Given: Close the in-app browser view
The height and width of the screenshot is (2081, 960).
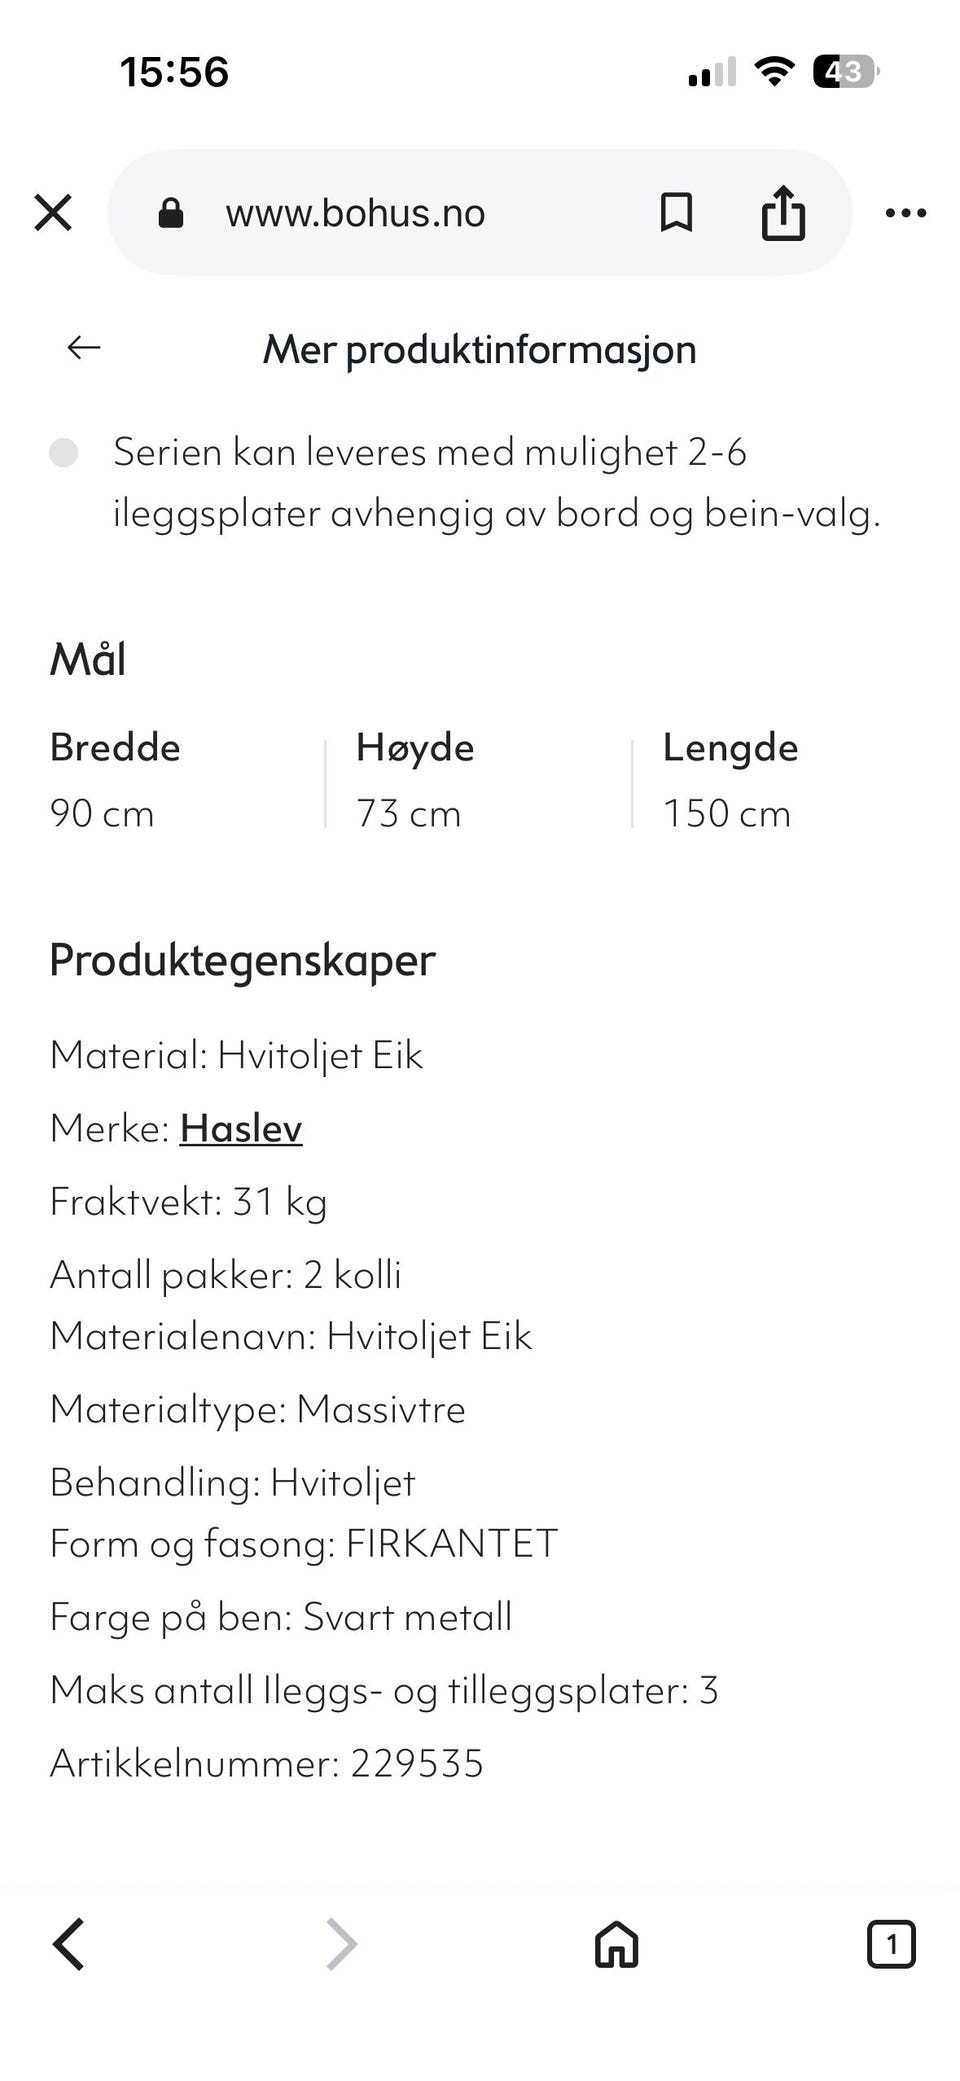Looking at the screenshot, I should coord(53,212).
